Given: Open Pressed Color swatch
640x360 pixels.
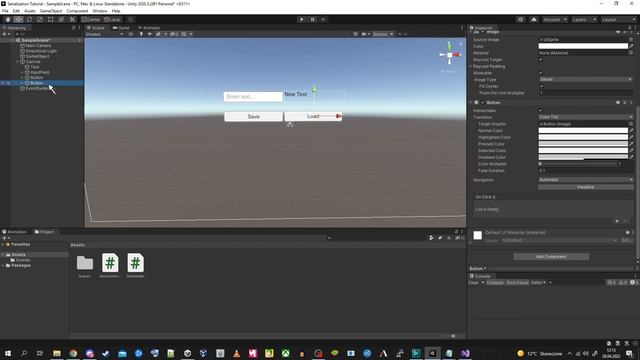Looking at the screenshot, I should (x=583, y=144).
